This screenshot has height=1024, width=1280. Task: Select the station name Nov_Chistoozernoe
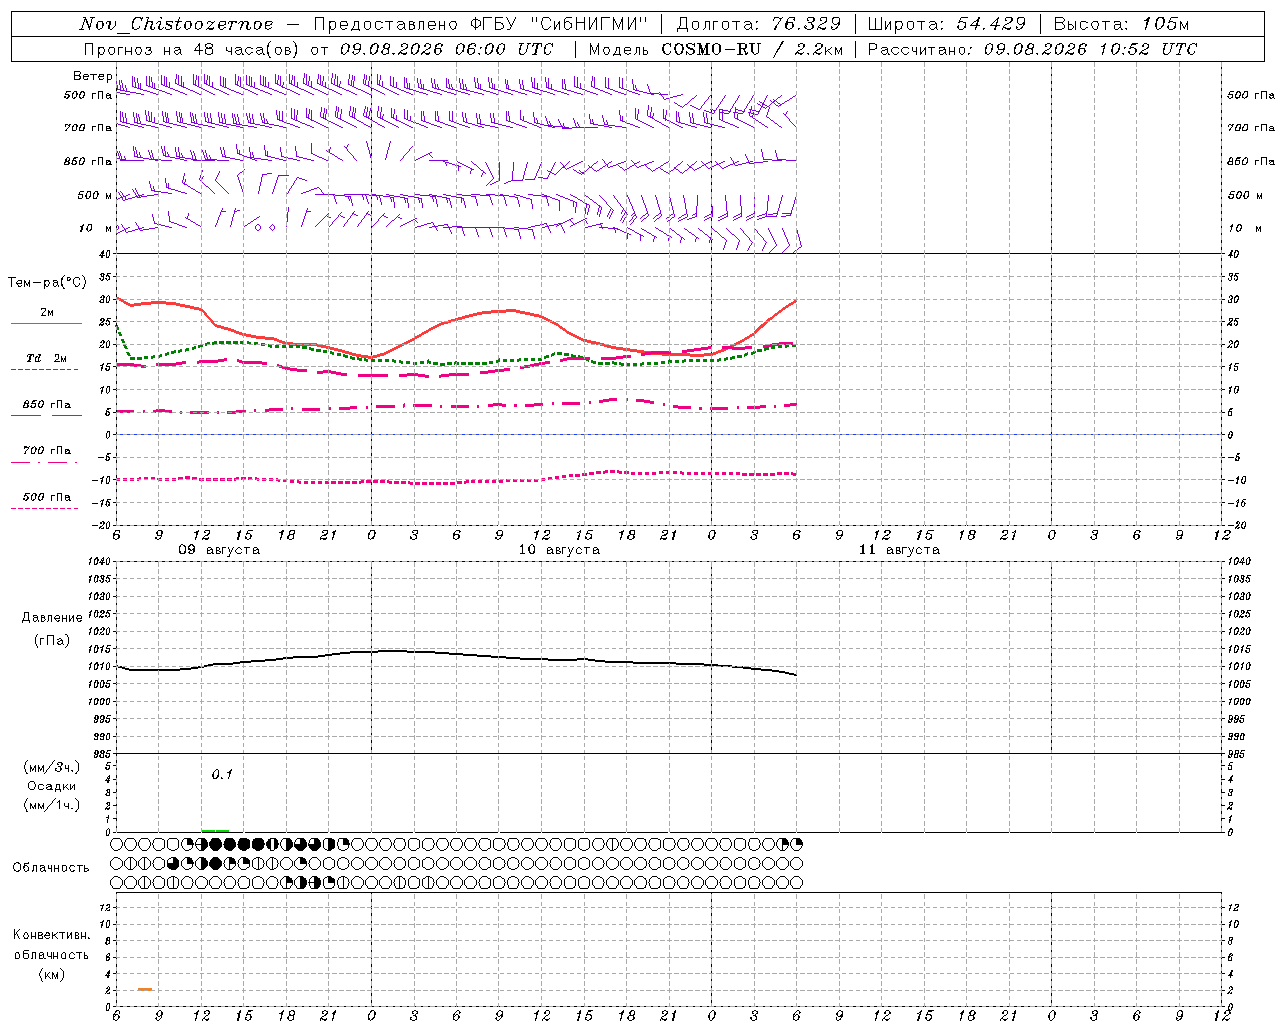point(177,24)
